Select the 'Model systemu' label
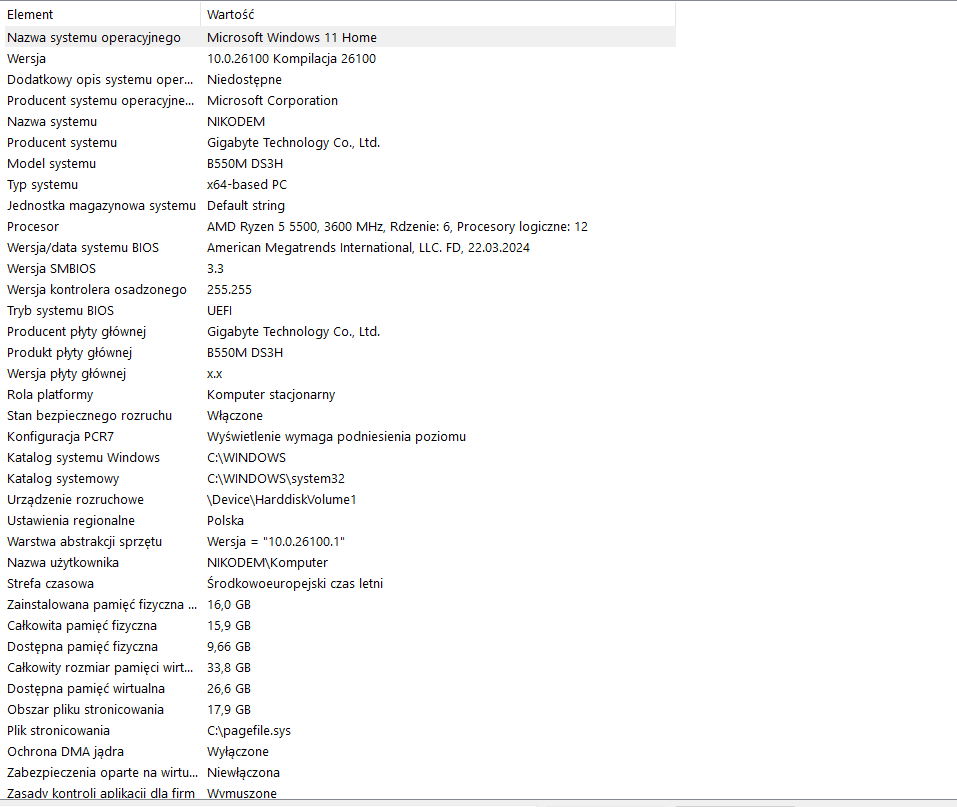 click(52, 164)
